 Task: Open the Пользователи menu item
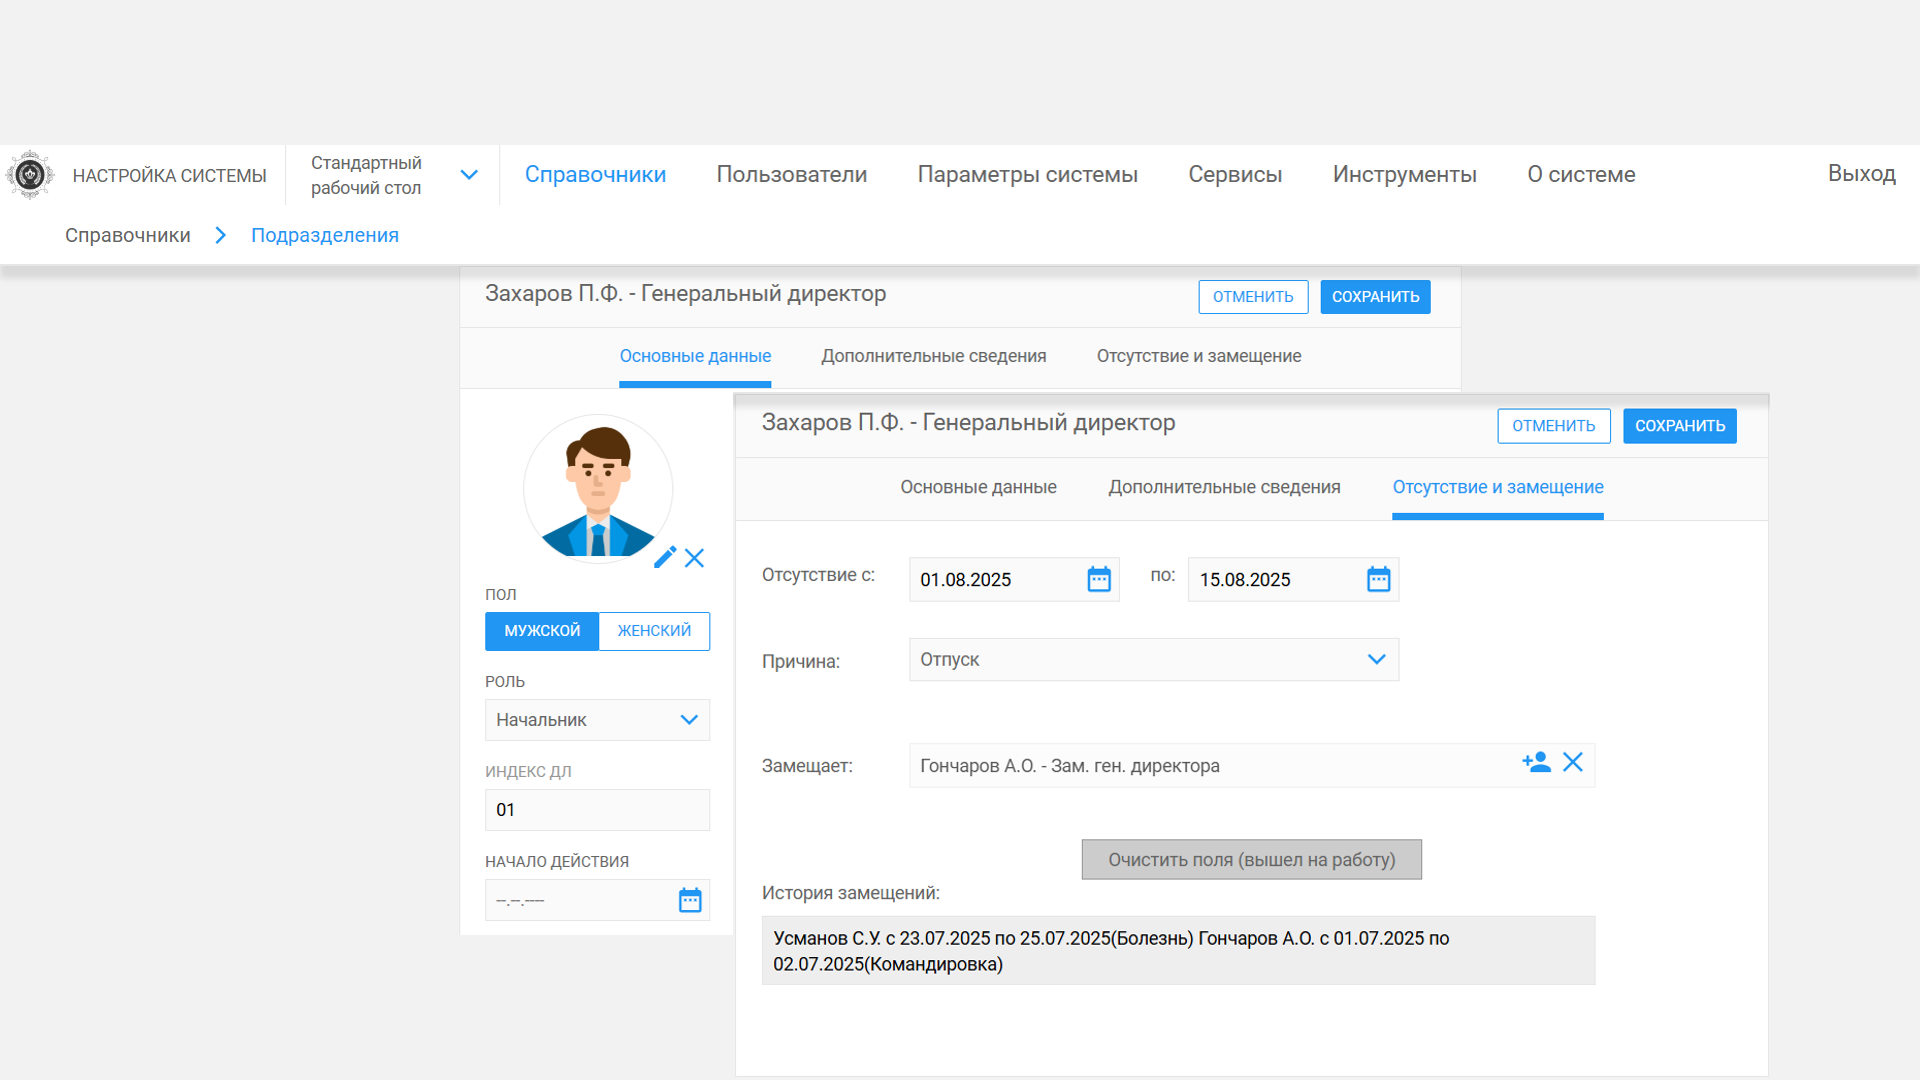tap(791, 174)
